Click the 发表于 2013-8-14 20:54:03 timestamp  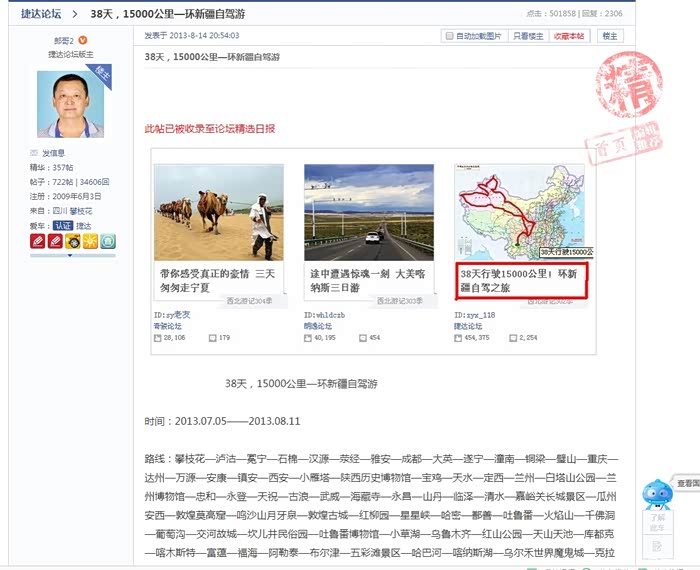tap(192, 35)
